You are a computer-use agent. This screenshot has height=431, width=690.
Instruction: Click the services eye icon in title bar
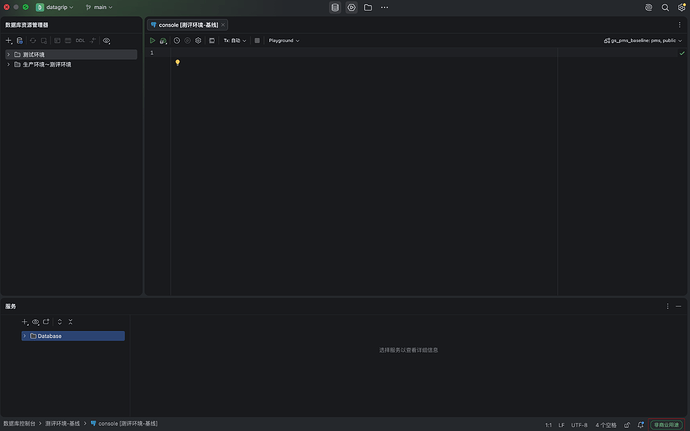[352, 7]
